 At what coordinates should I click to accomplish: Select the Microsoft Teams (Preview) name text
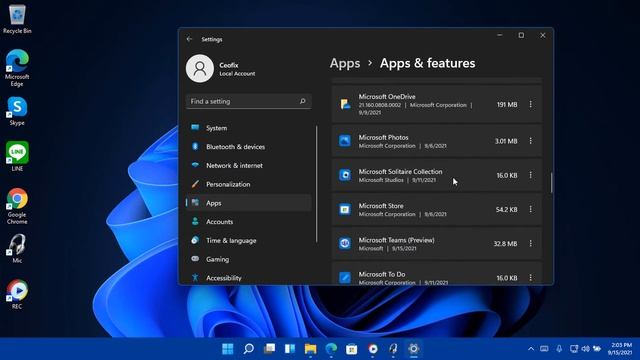pyautogui.click(x=396, y=240)
